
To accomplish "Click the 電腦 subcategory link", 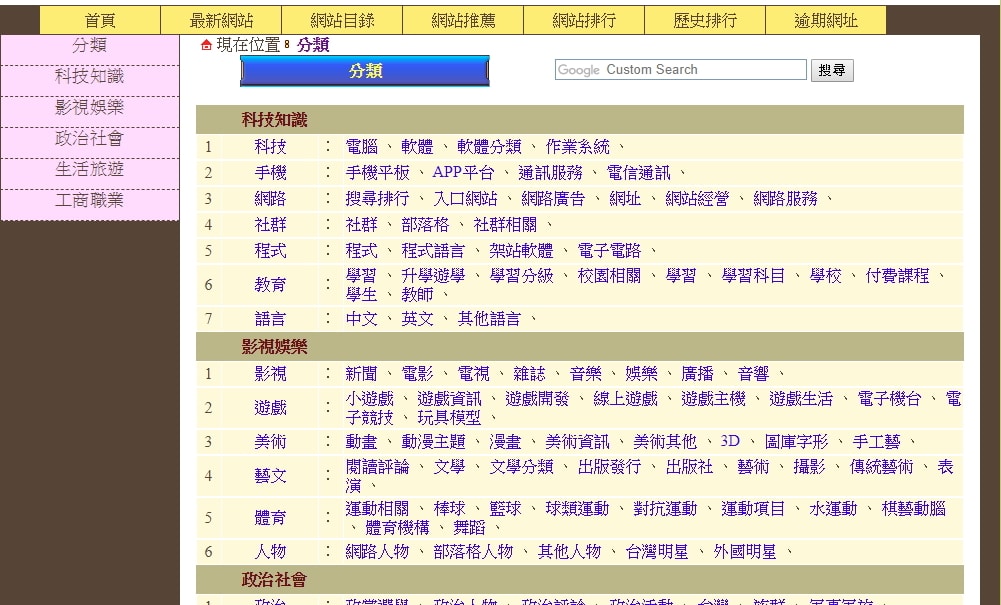I will coord(361,147).
